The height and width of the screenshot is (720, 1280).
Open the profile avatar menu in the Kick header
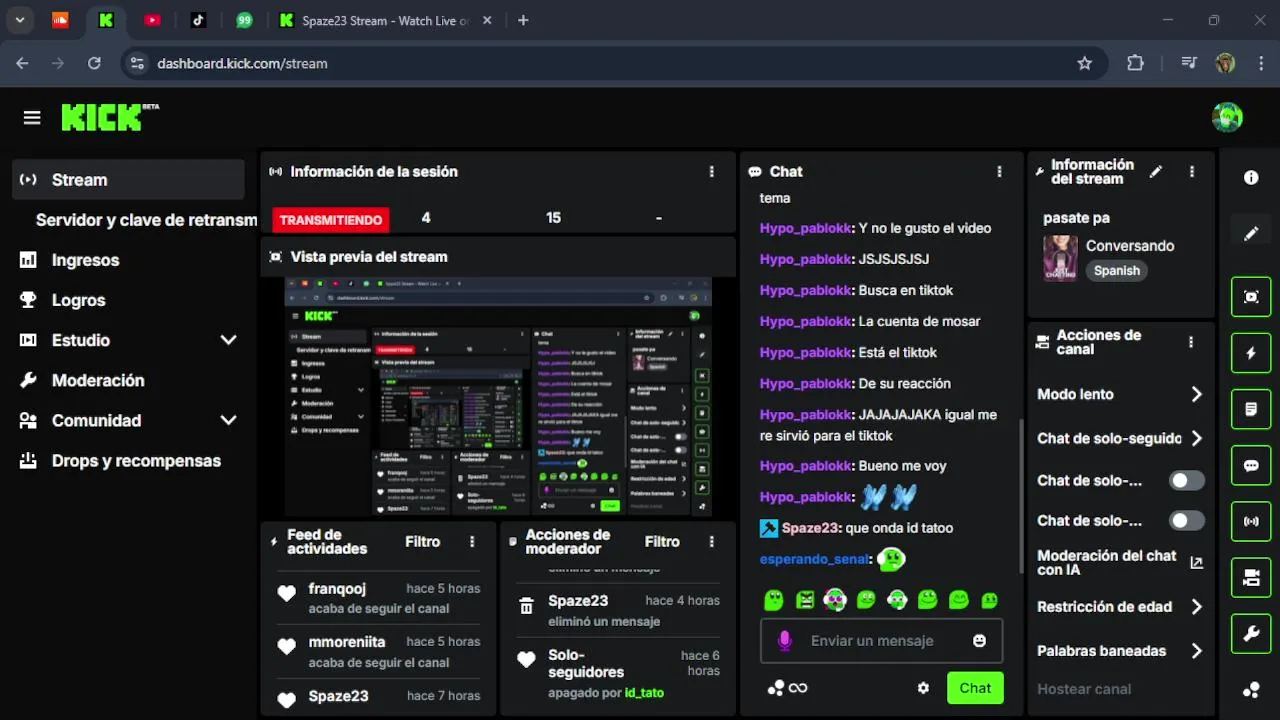click(1227, 117)
